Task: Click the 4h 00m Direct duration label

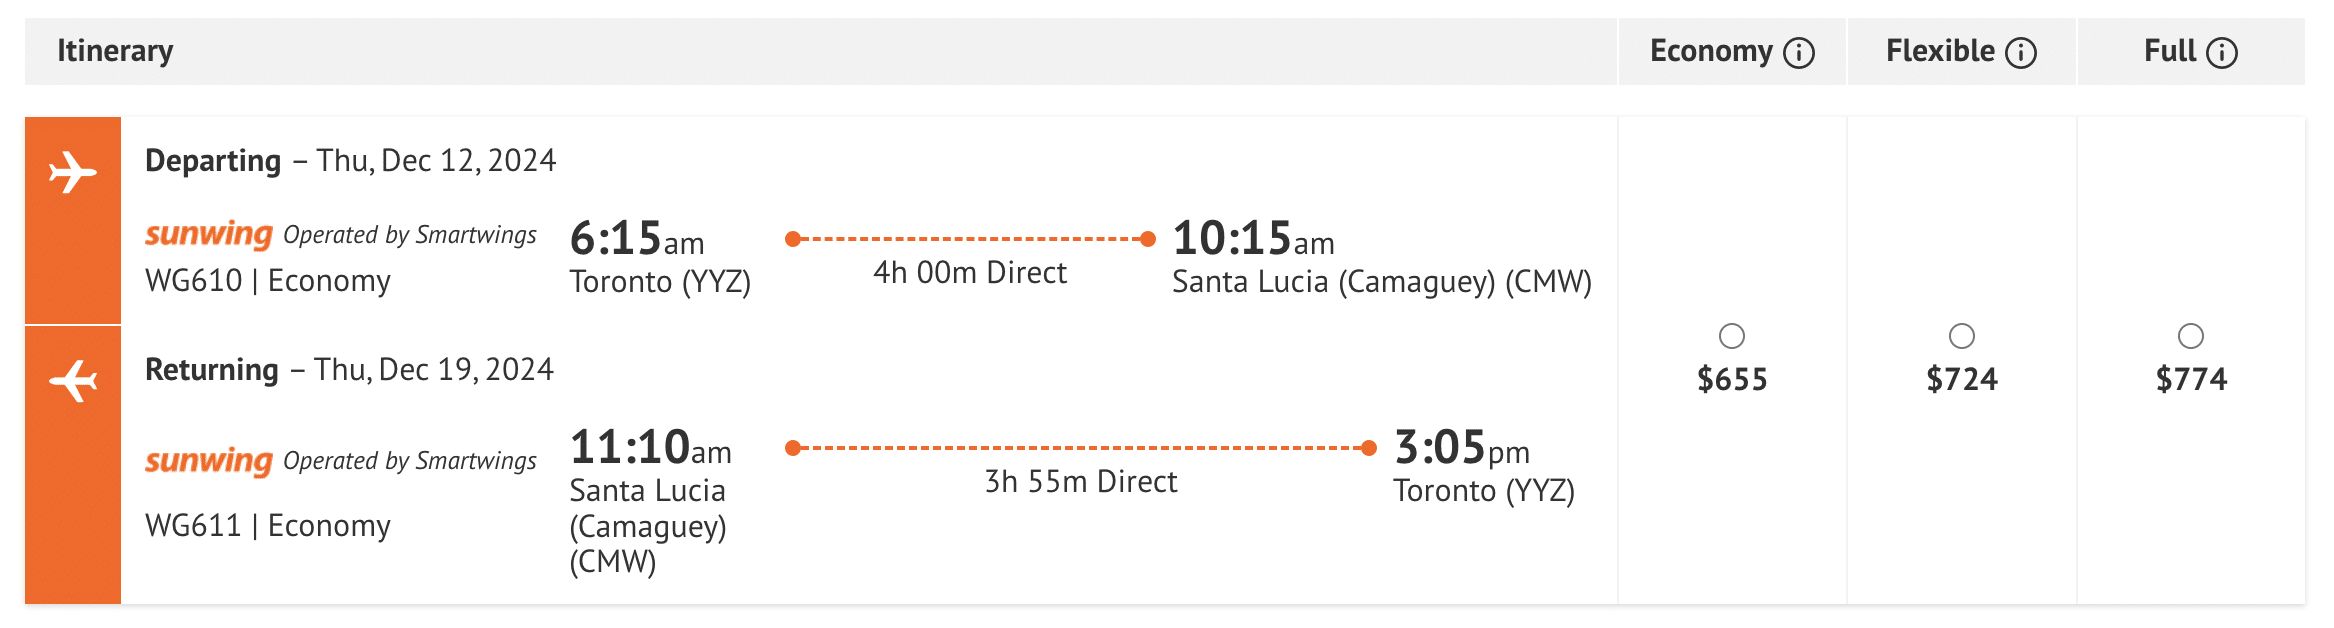Action: pyautogui.click(x=970, y=273)
